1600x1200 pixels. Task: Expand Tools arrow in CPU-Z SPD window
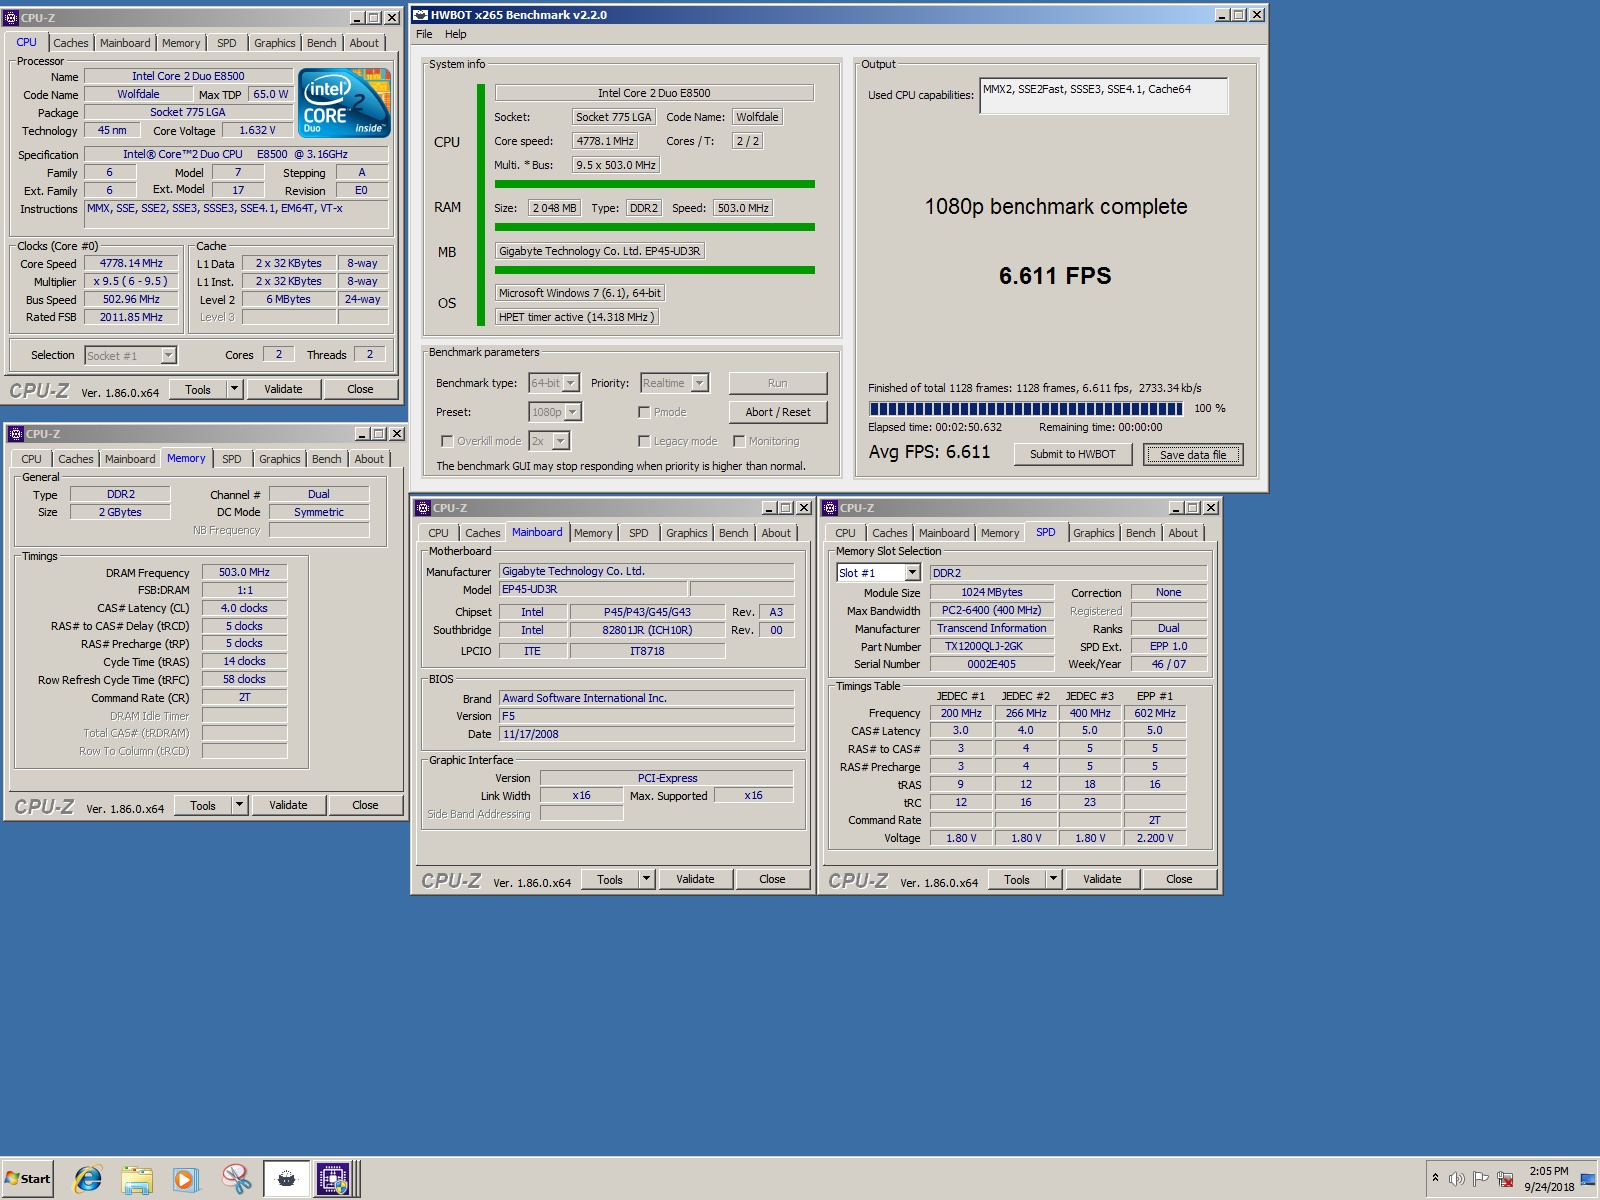pyautogui.click(x=1053, y=879)
